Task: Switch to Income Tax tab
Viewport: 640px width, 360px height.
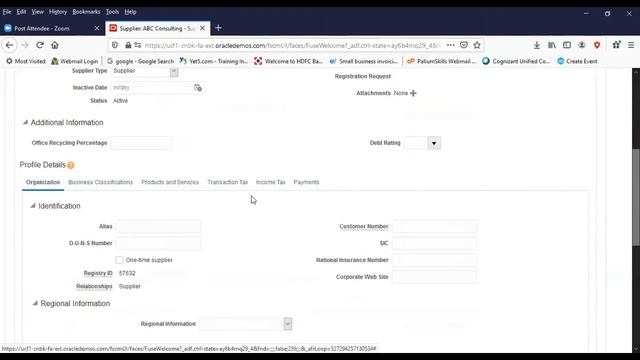Action: [271, 182]
